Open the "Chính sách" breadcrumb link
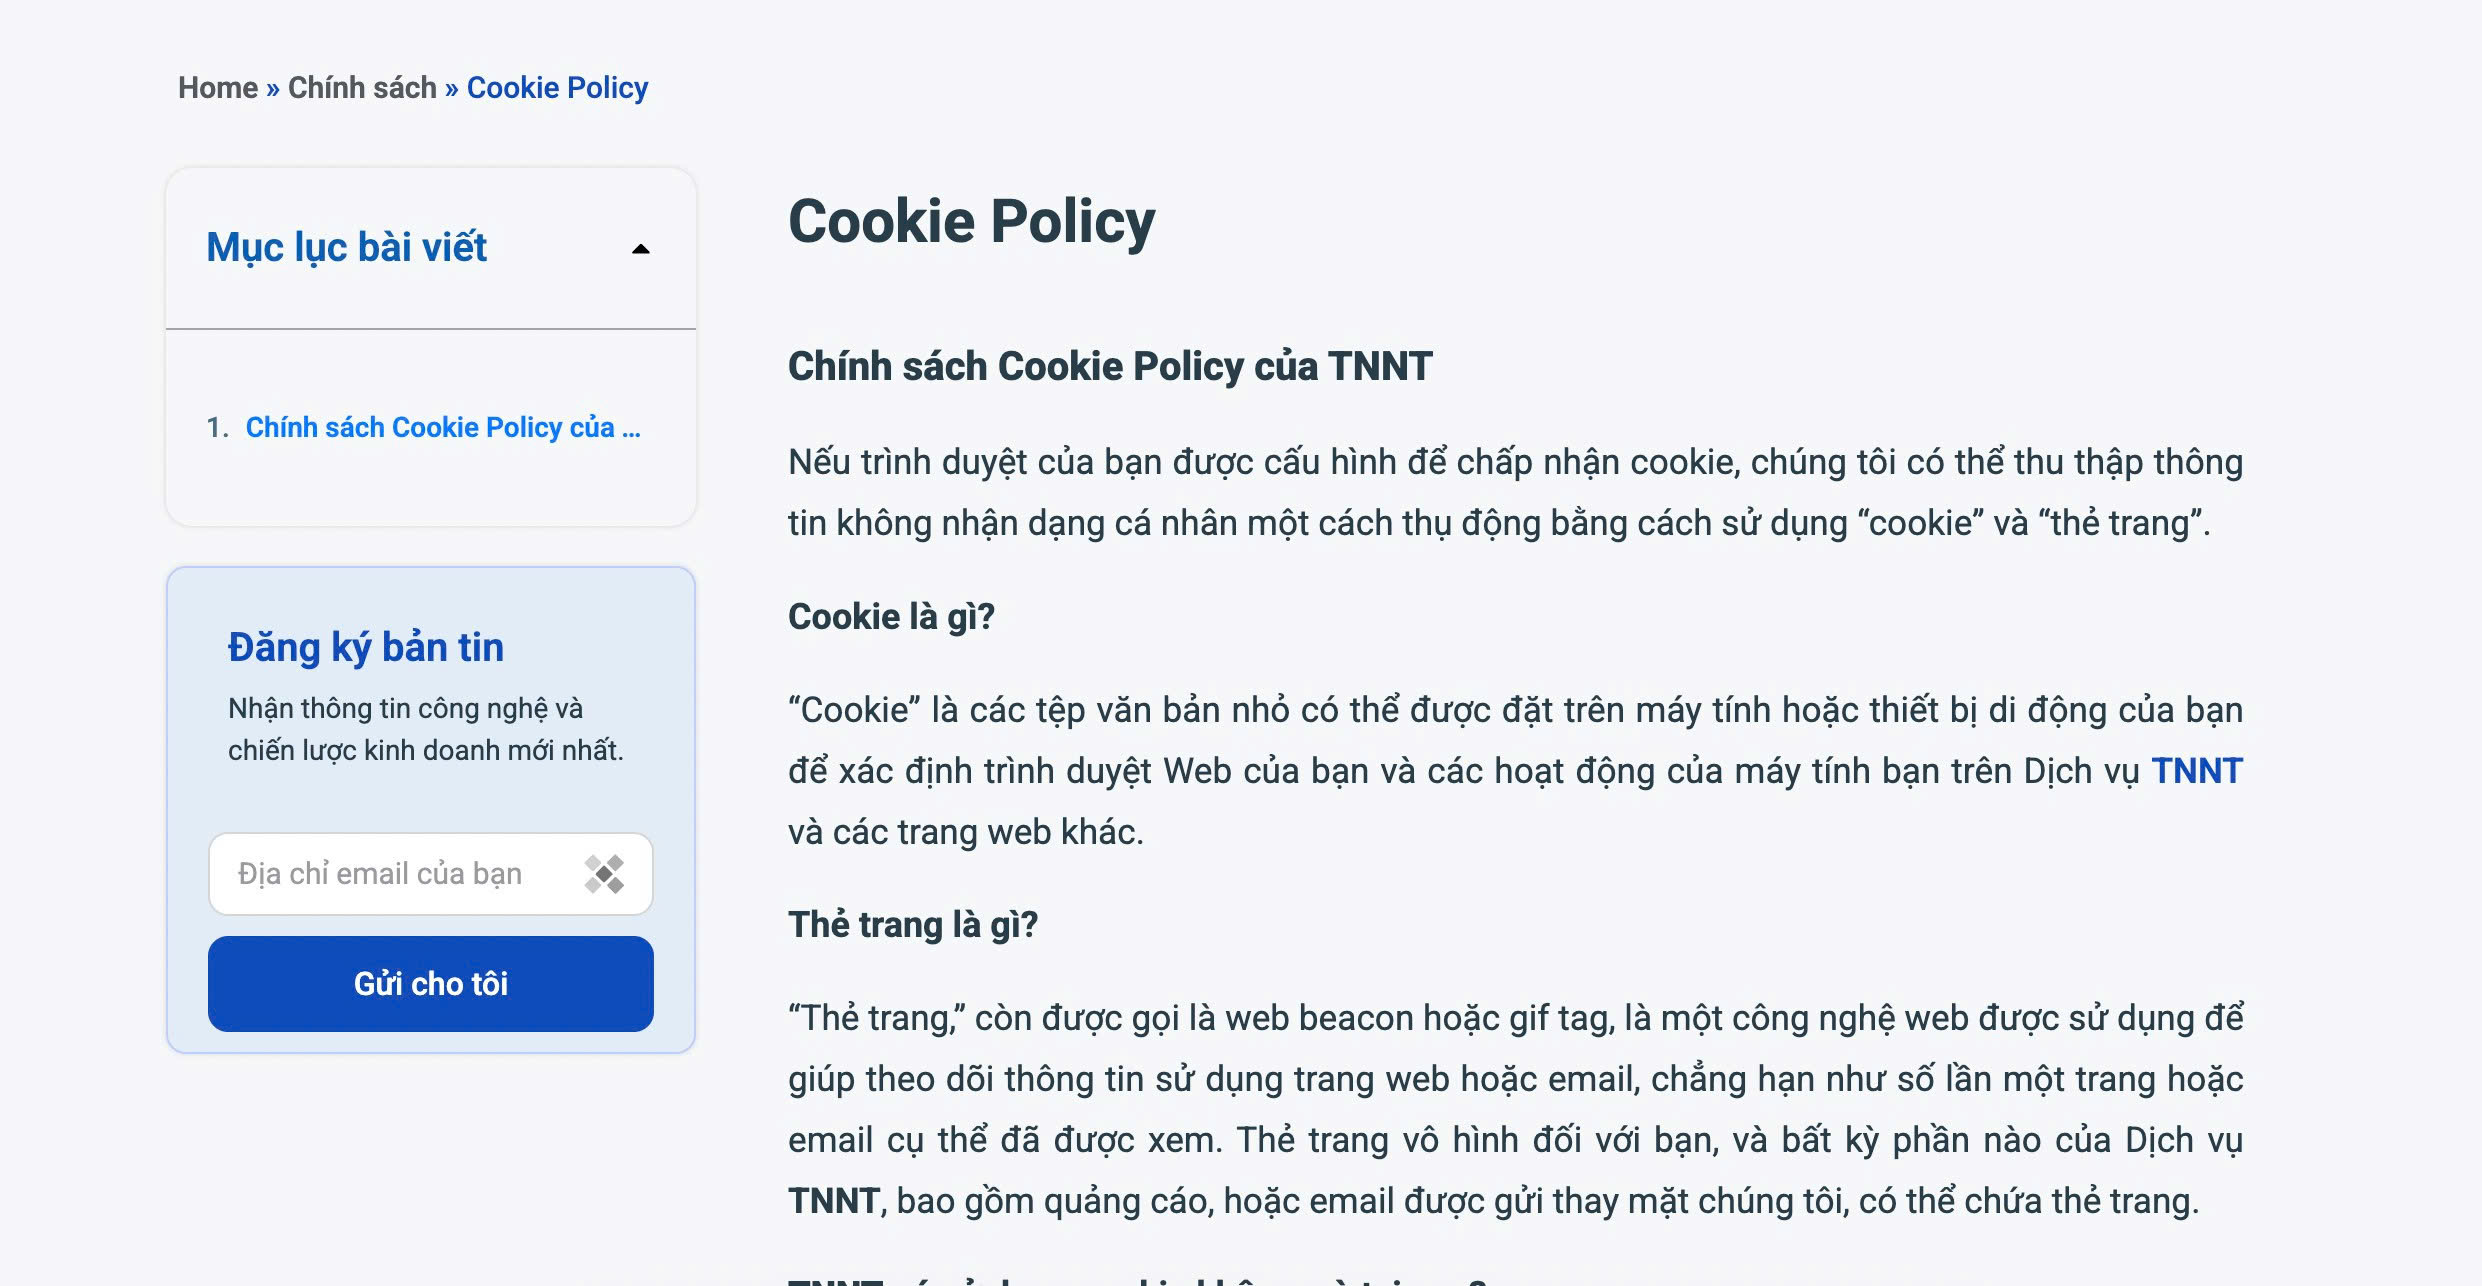Image resolution: width=2482 pixels, height=1286 pixels. (x=361, y=88)
